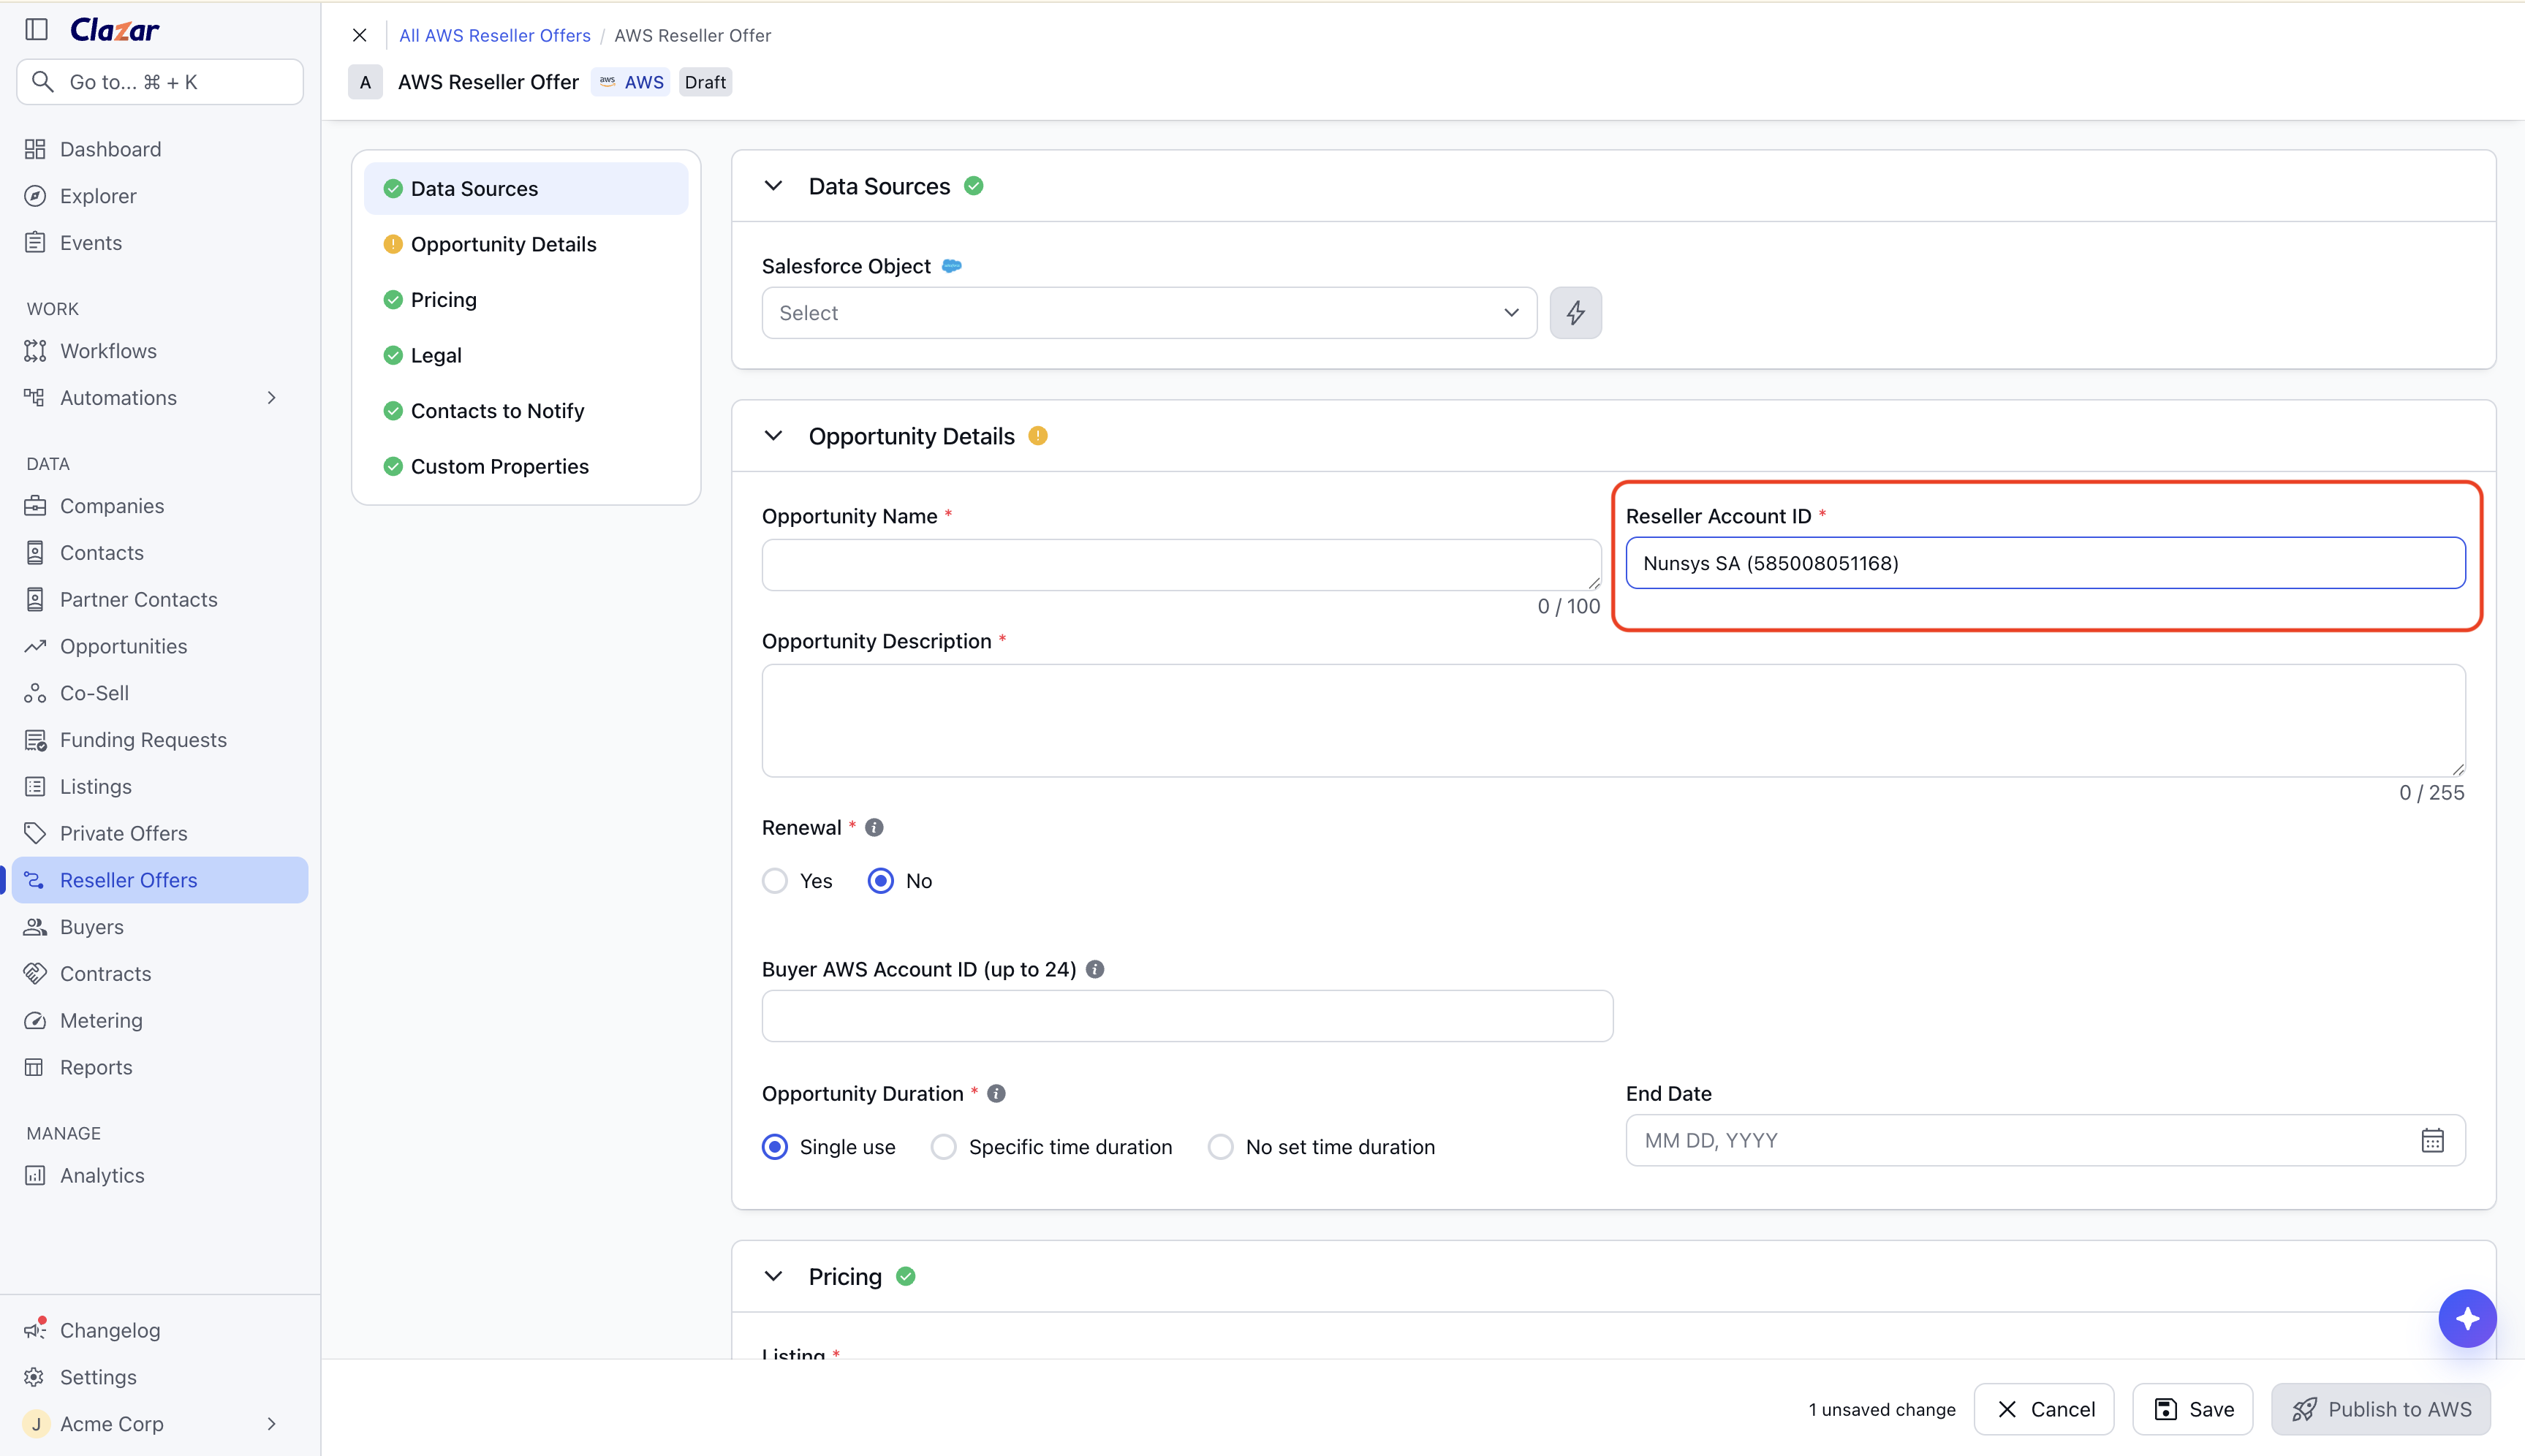
Task: Expand the Automations submenu
Action: click(x=271, y=398)
